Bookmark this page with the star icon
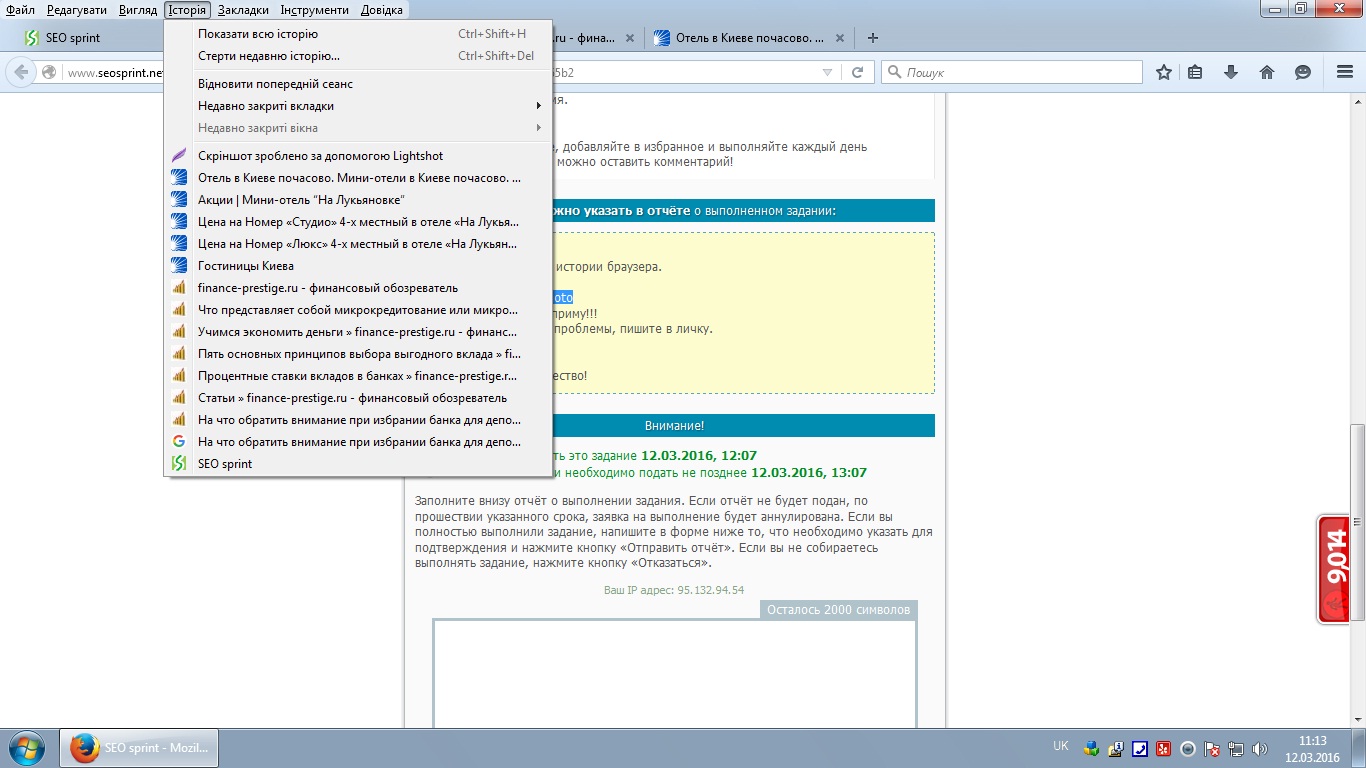The image size is (1366, 768). pyautogui.click(x=1164, y=72)
